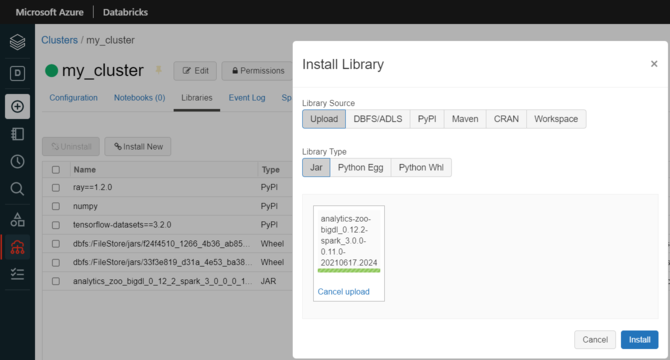
Task: Check the ray==1.2.0 library checkbox
Action: tap(56, 187)
